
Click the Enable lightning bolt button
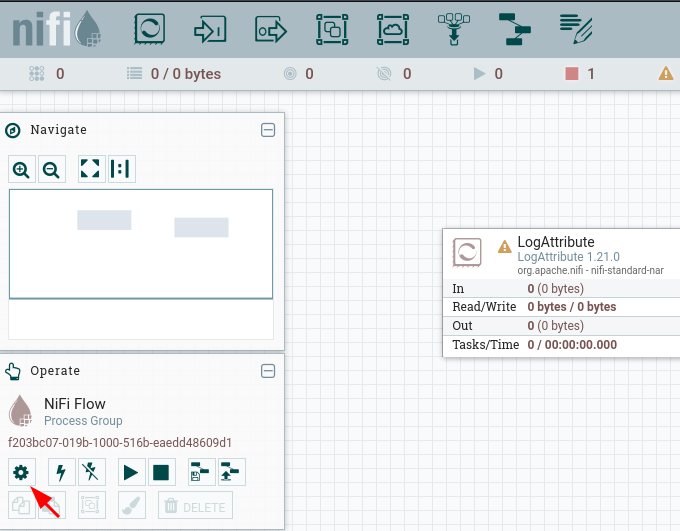click(x=61, y=472)
